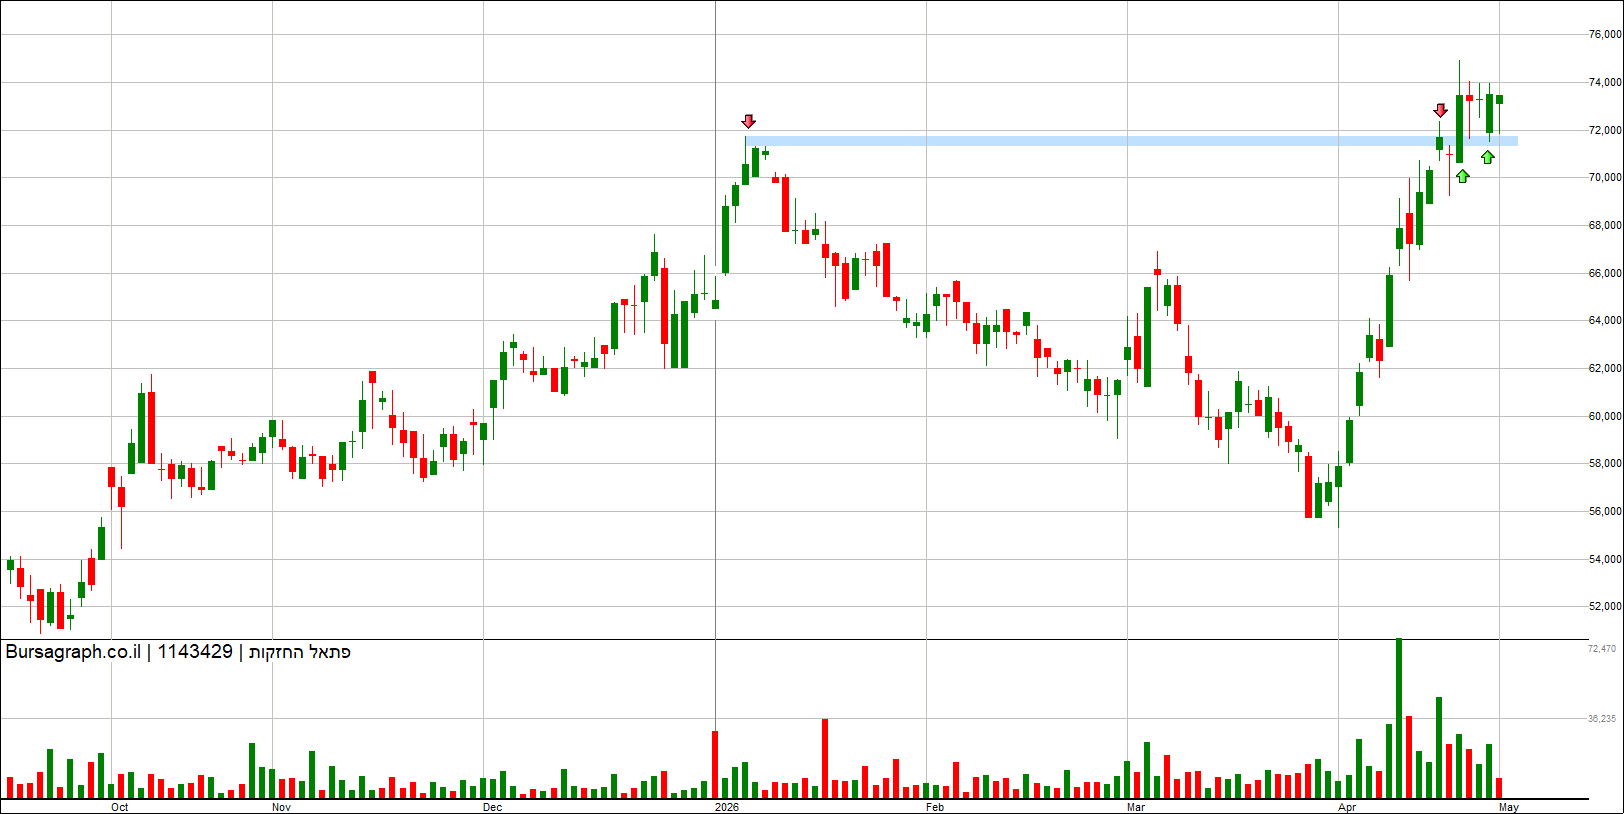
Task: Click the 64,000 price axis label
Action: pyautogui.click(x=1604, y=320)
